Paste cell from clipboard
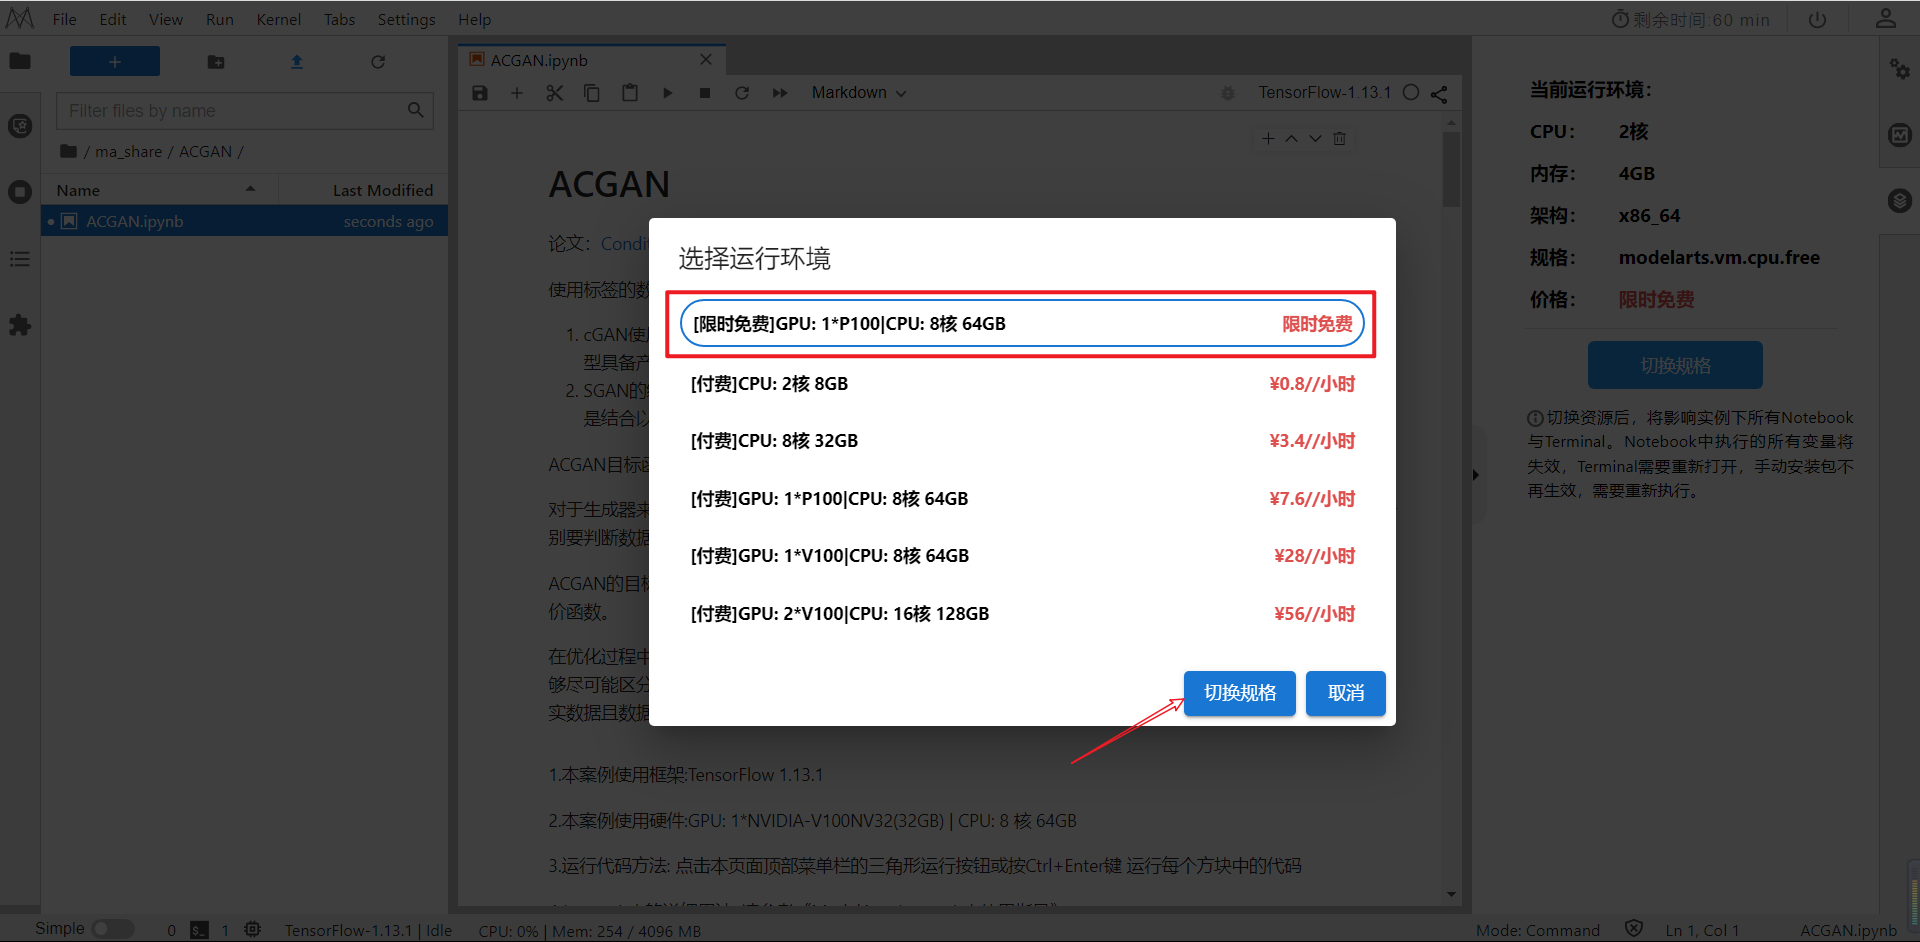Screen dimensions: 1920x942 (x=630, y=93)
